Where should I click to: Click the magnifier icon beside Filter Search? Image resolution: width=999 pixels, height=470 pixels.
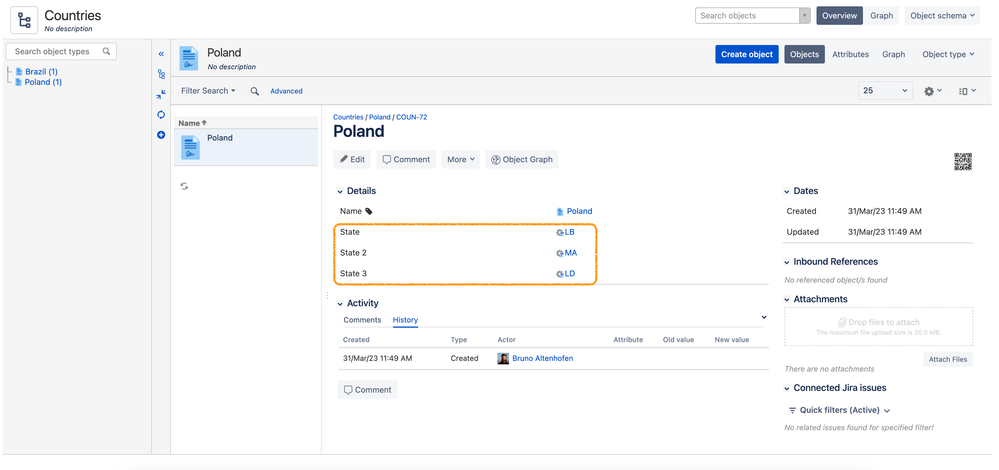pyautogui.click(x=255, y=91)
